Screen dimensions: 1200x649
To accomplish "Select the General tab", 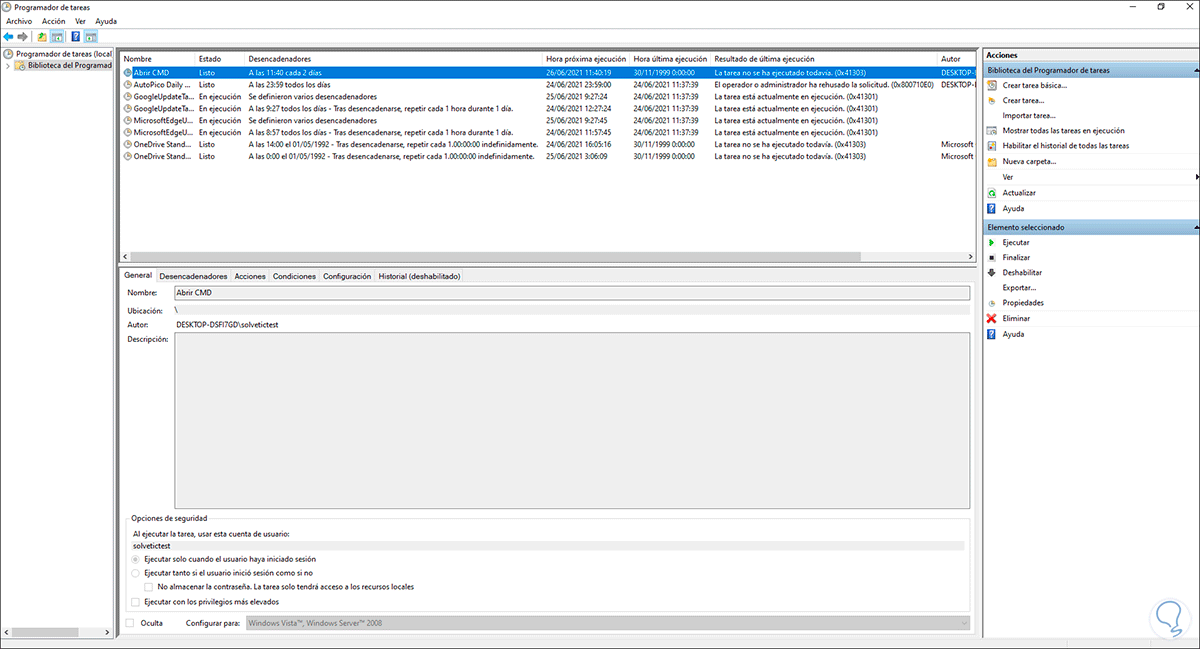I will point(138,275).
